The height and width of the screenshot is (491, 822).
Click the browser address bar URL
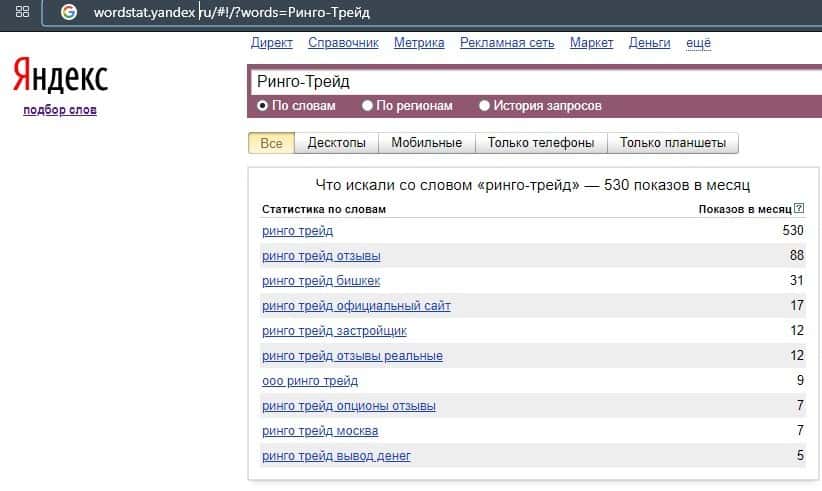coord(230,13)
